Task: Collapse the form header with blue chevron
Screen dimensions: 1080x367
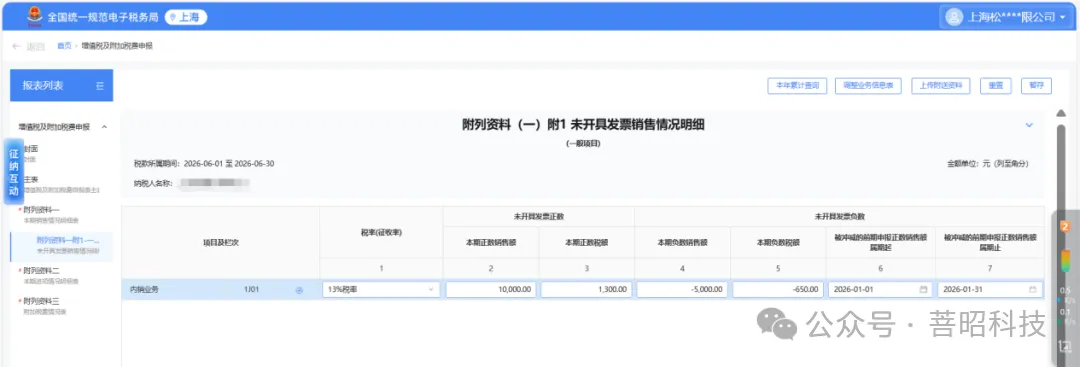Action: (1029, 125)
